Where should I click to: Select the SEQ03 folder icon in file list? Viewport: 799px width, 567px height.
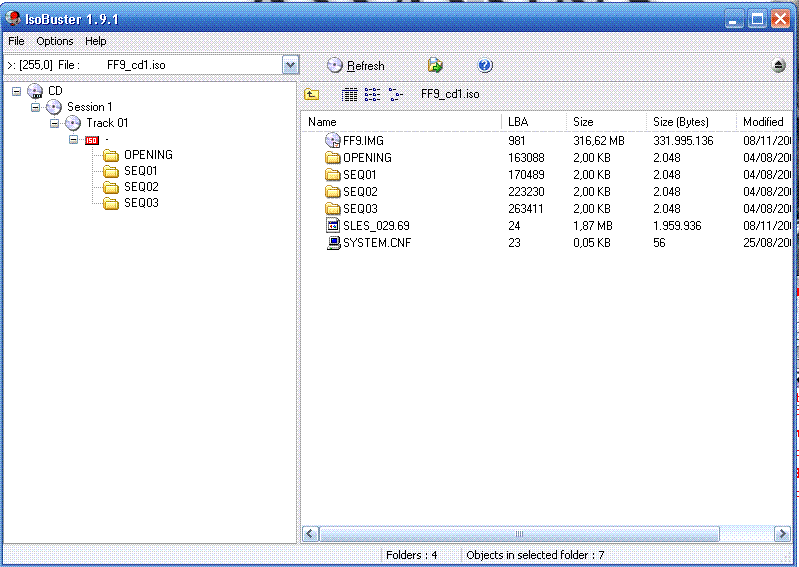click(x=333, y=208)
